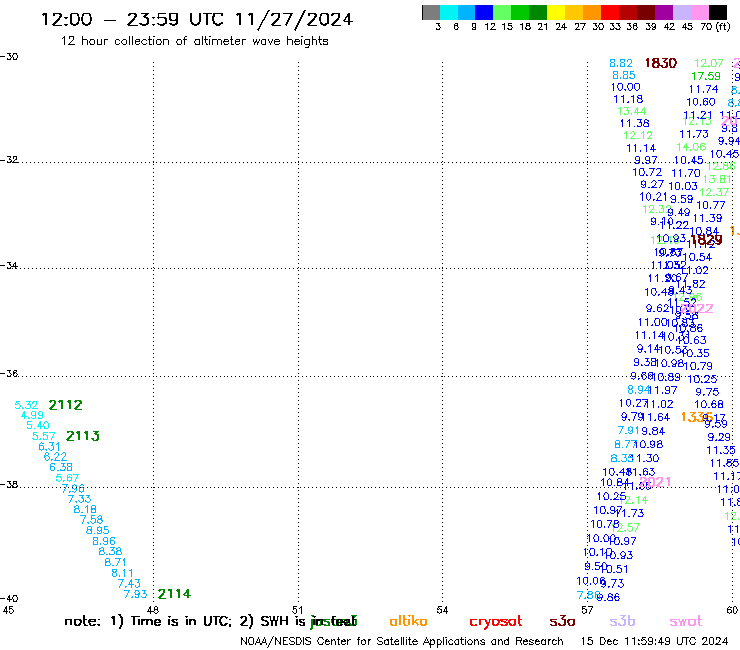Click the wave height value '10.68'
Image resolution: width=740 pixels, height=650 pixels.
tap(708, 405)
